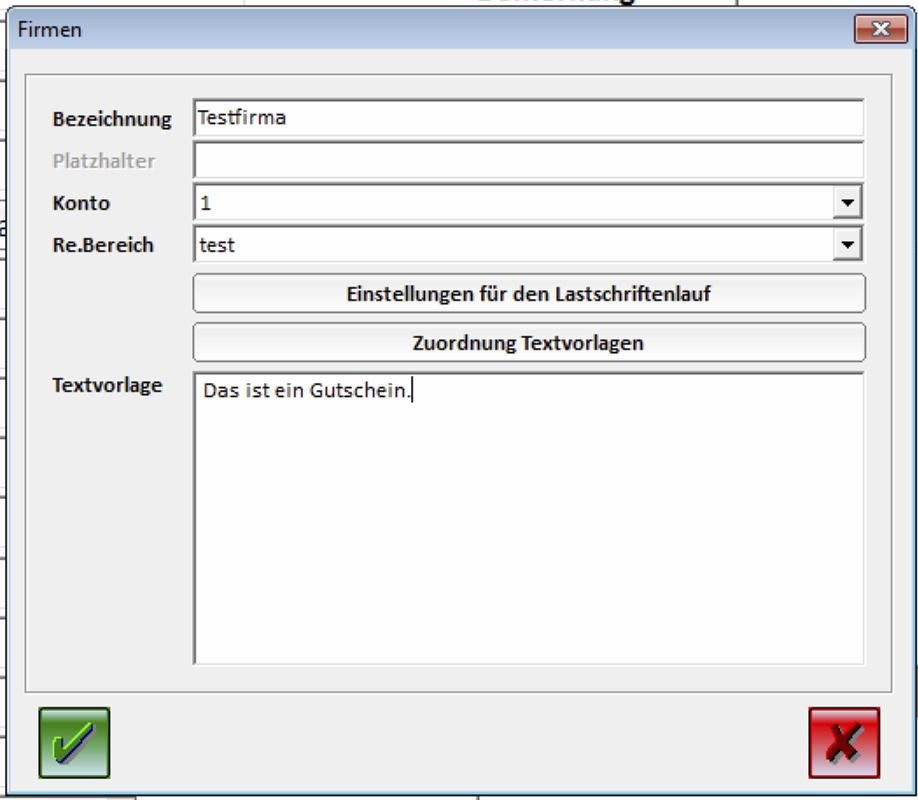Click the Konto combo box showing 1
918x800 pixels.
tap(512, 203)
